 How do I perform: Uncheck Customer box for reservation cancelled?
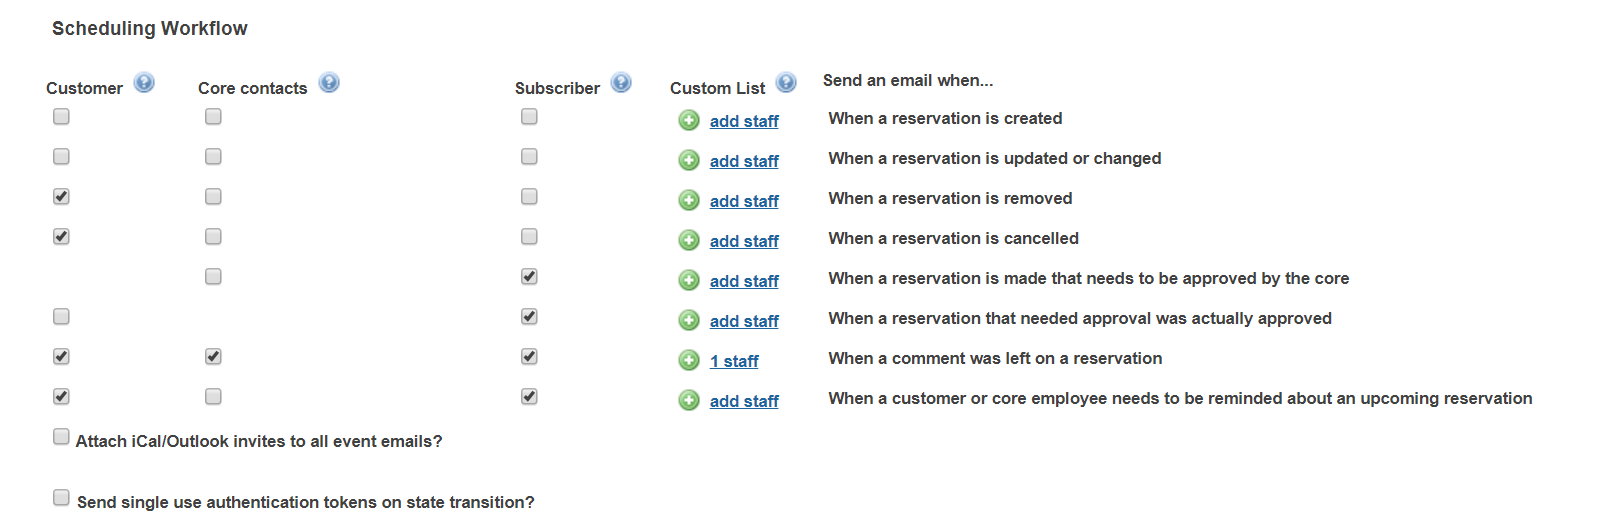coord(61,237)
